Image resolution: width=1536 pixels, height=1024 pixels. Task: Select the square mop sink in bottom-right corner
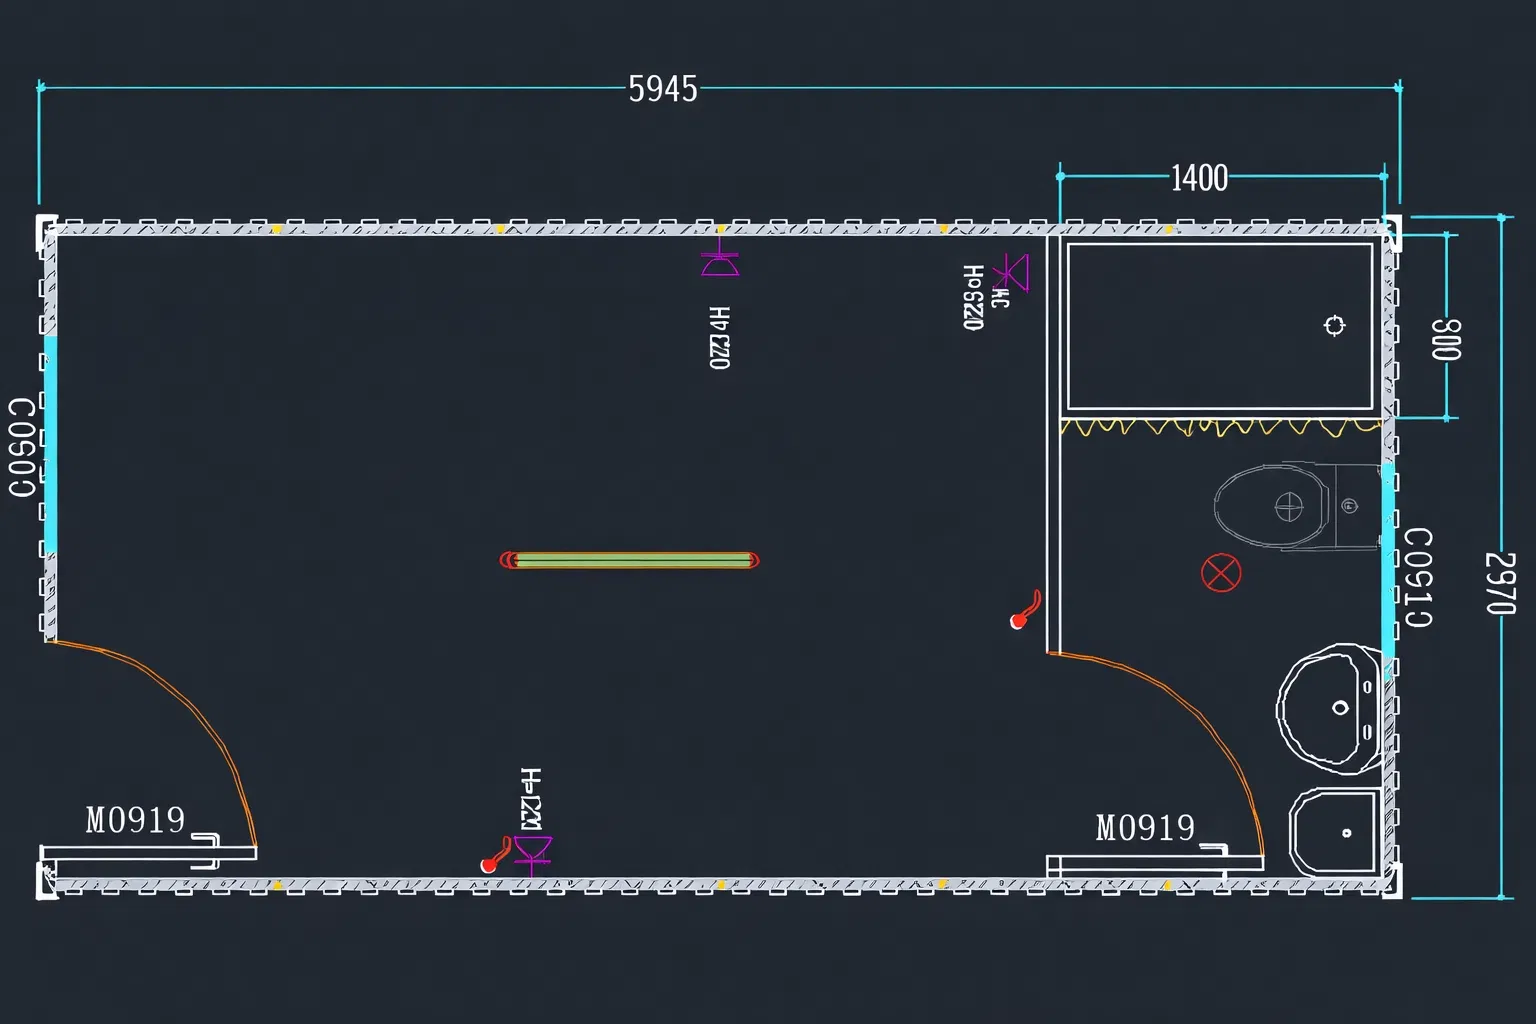pyautogui.click(x=1335, y=832)
